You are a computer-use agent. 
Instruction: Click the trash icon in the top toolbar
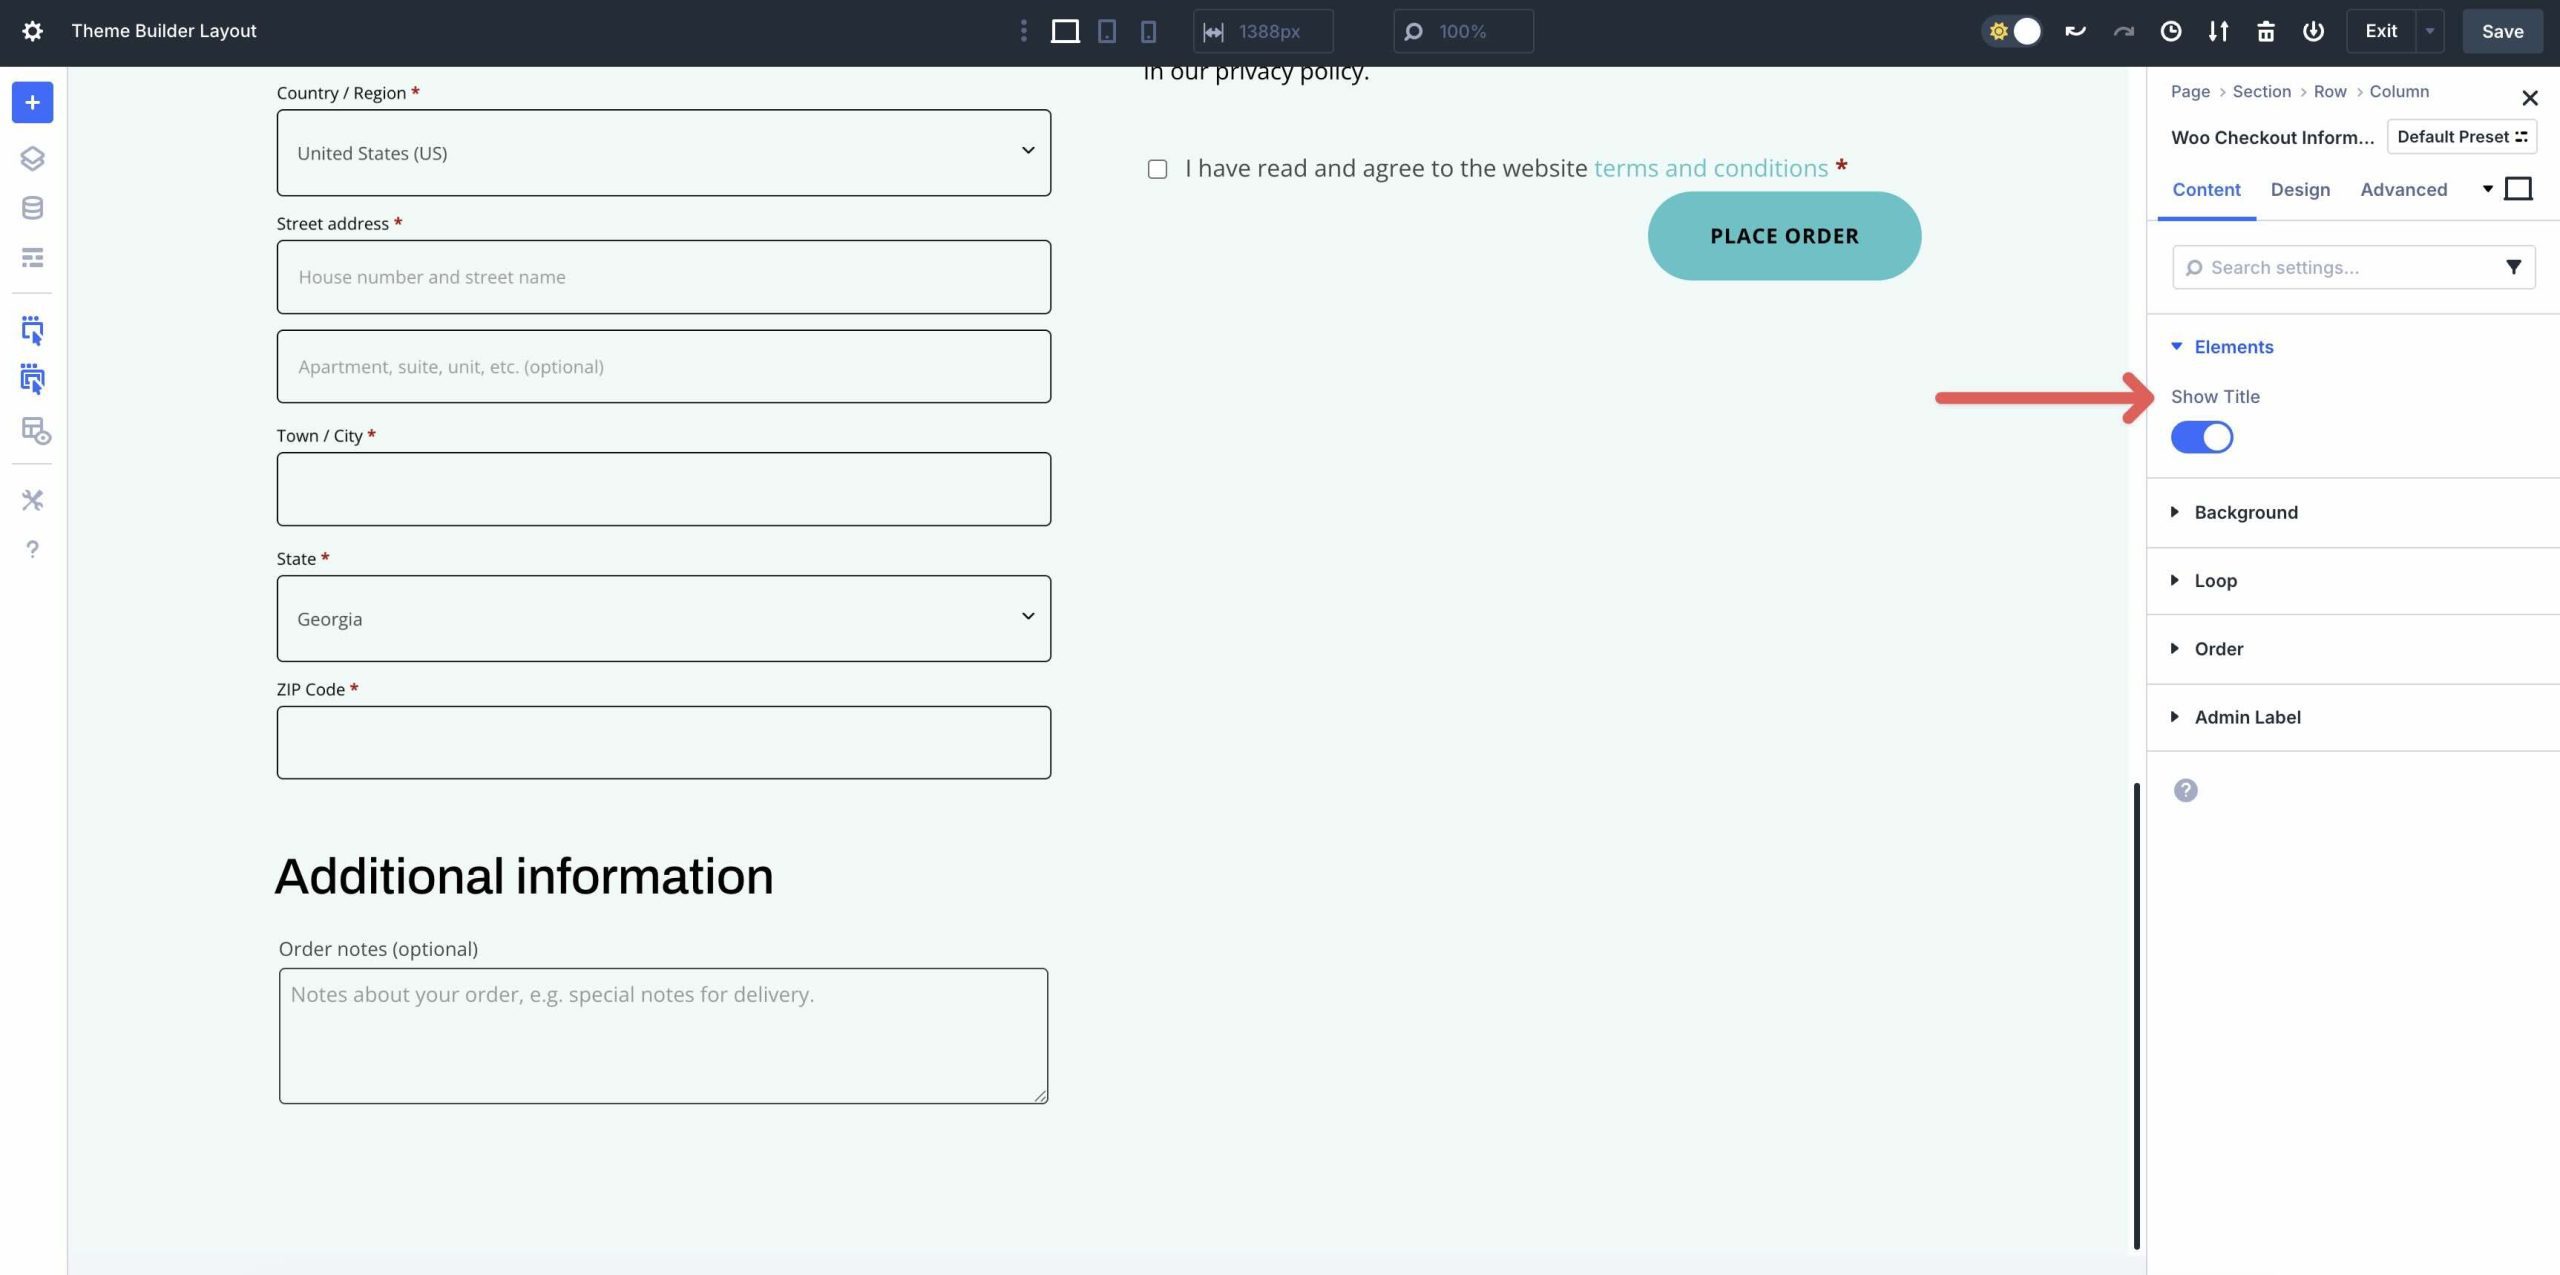pos(2265,31)
